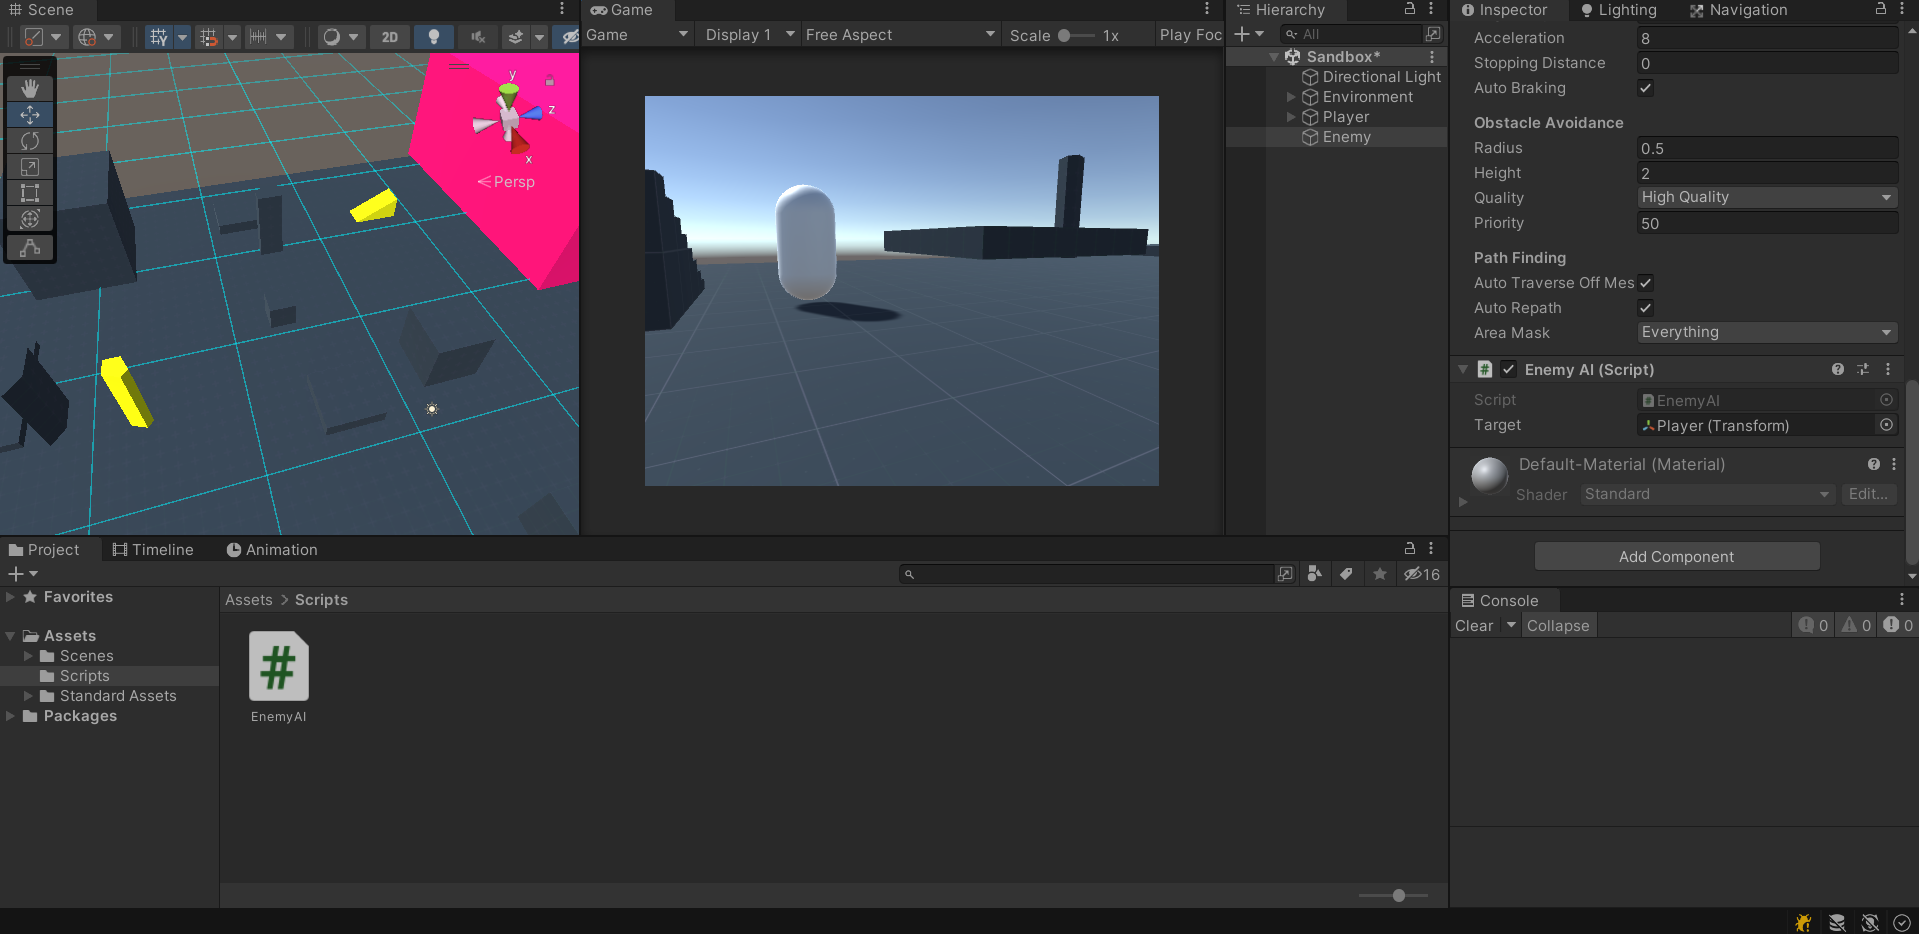Clear the Console
Image resolution: width=1919 pixels, height=934 pixels.
[x=1474, y=626]
